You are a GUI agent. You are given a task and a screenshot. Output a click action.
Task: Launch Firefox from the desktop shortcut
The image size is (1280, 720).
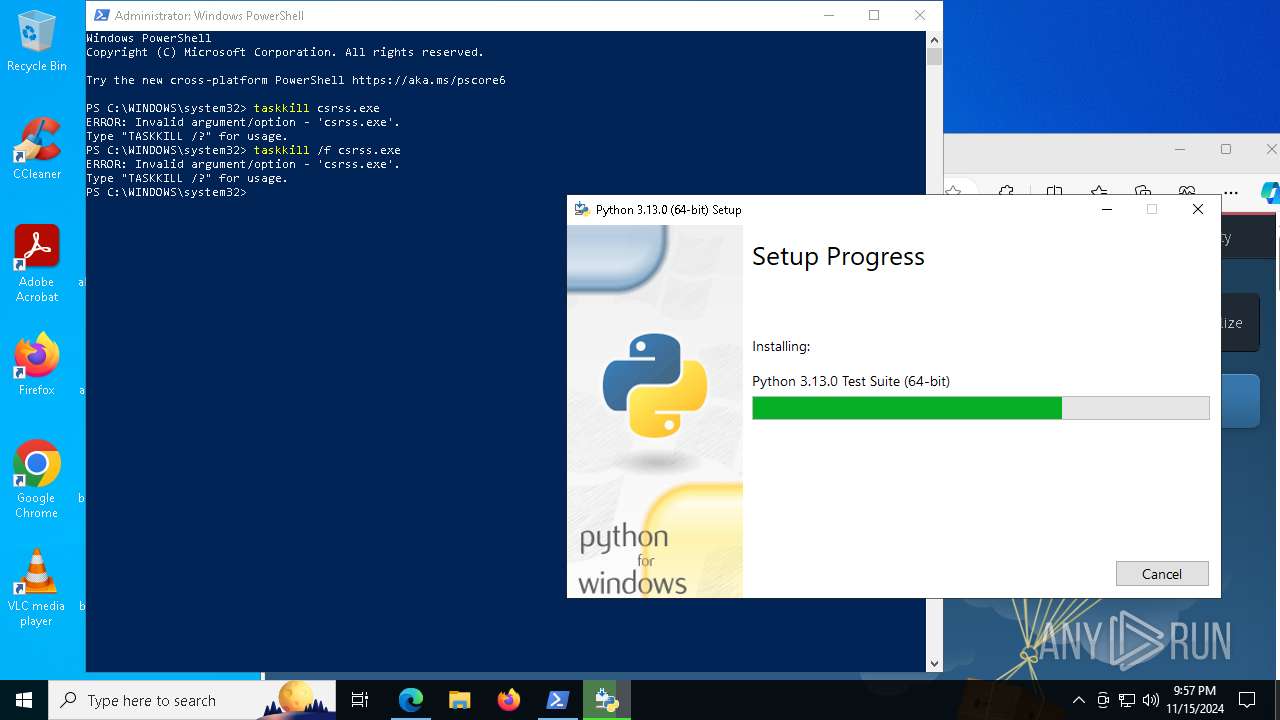tap(37, 364)
